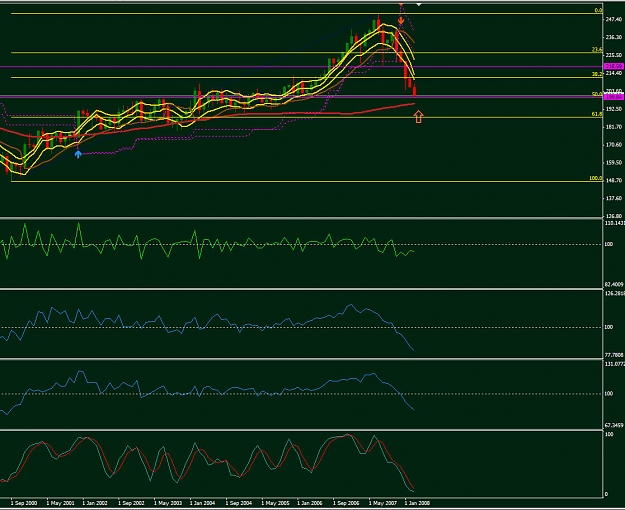Click the Fibonacci 0.0 level label
The image size is (625, 510).
[x=598, y=10]
